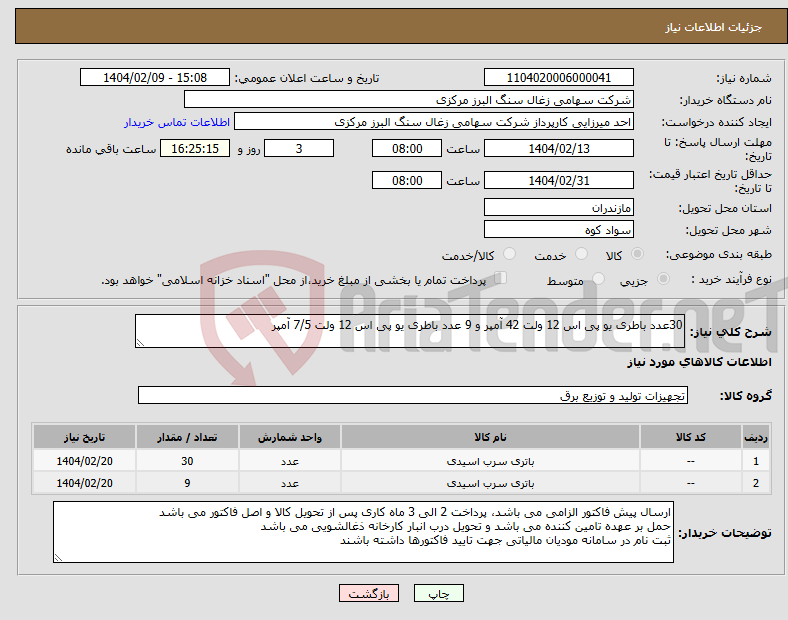
Task: Select the کالا/خدمت radio button
Action: click(510, 254)
